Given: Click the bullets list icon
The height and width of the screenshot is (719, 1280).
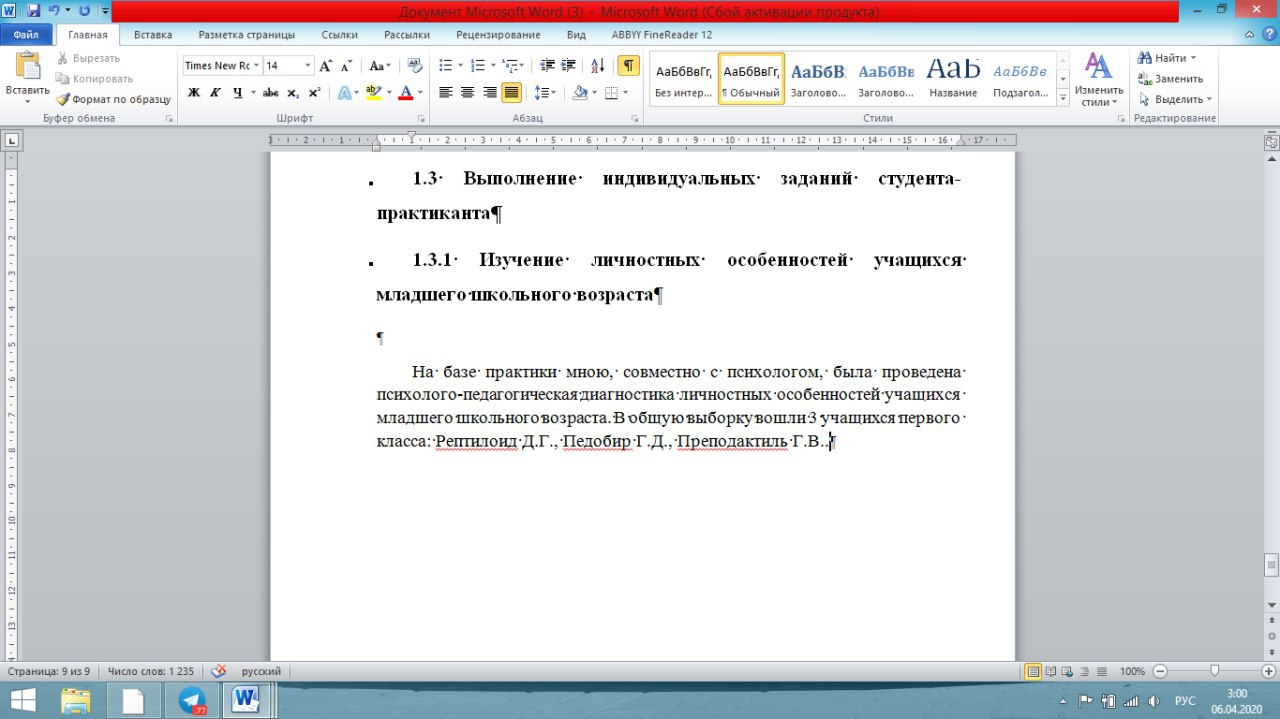Looking at the screenshot, I should coord(445,66).
